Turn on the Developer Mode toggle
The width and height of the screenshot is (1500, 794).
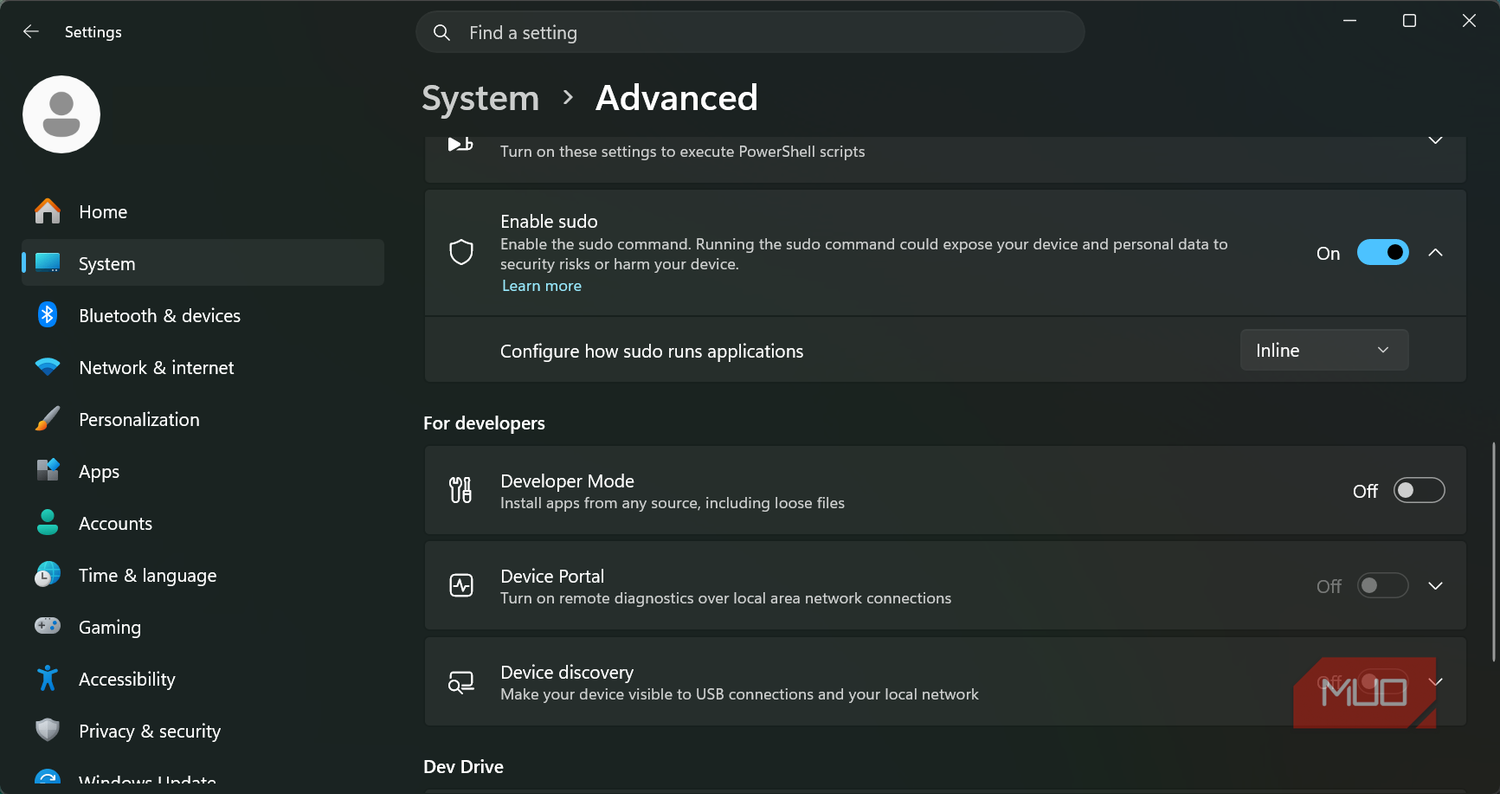pyautogui.click(x=1420, y=490)
